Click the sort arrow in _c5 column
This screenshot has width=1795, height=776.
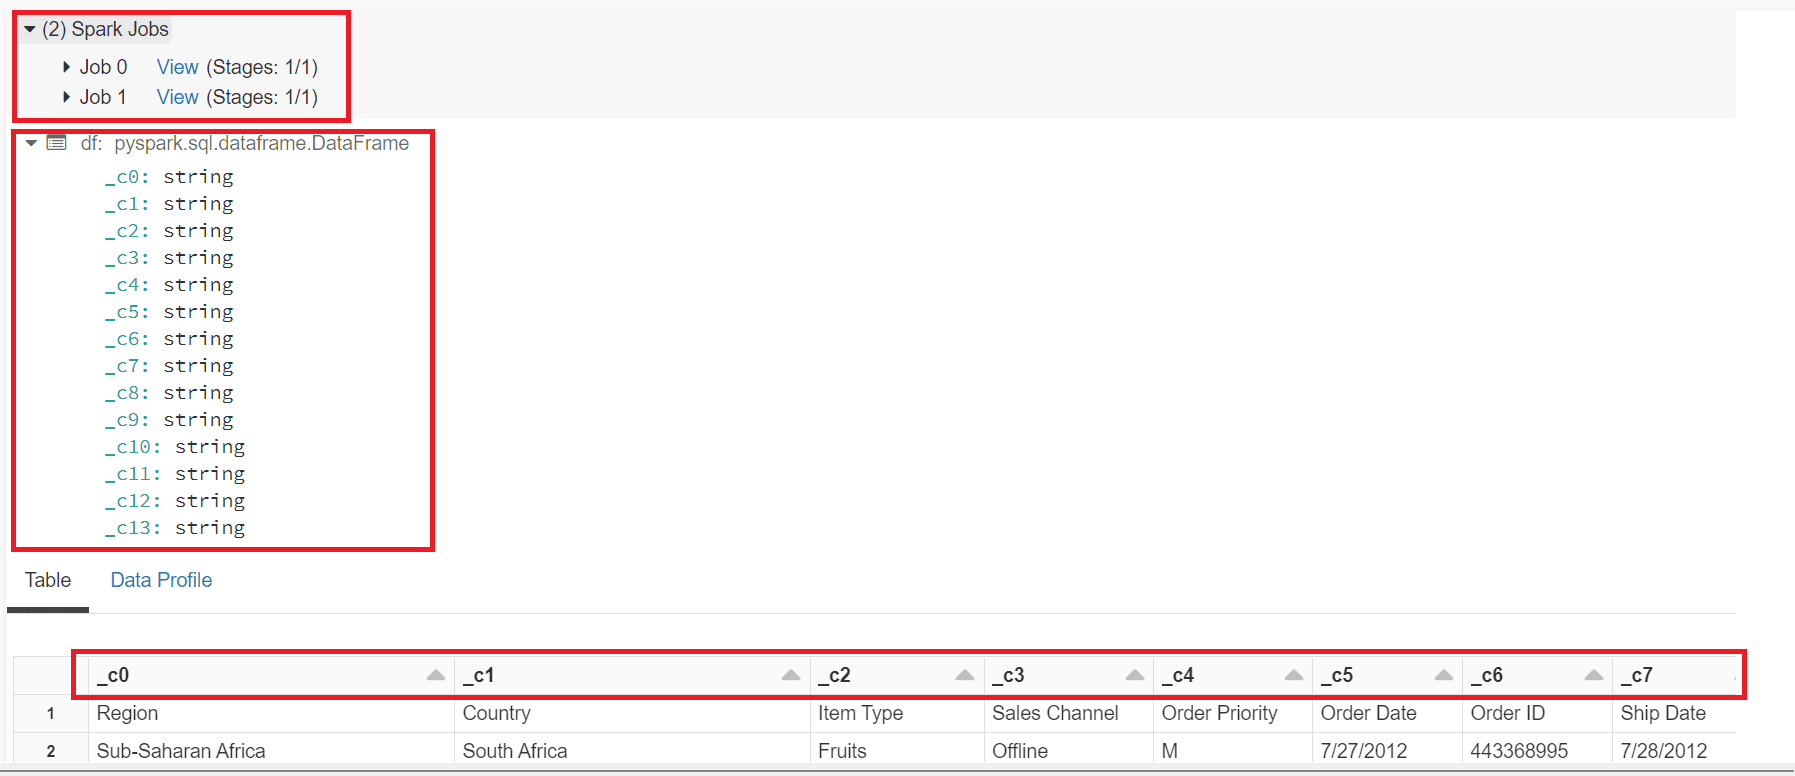pyautogui.click(x=1443, y=676)
